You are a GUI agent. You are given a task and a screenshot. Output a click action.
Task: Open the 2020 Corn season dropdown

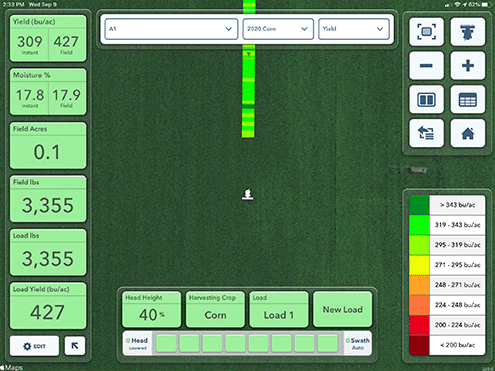pos(278,29)
